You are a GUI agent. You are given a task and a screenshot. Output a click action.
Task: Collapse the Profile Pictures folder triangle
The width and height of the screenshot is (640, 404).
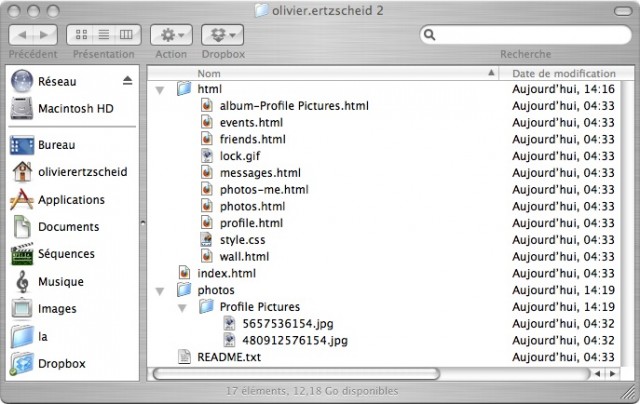pyautogui.click(x=182, y=307)
